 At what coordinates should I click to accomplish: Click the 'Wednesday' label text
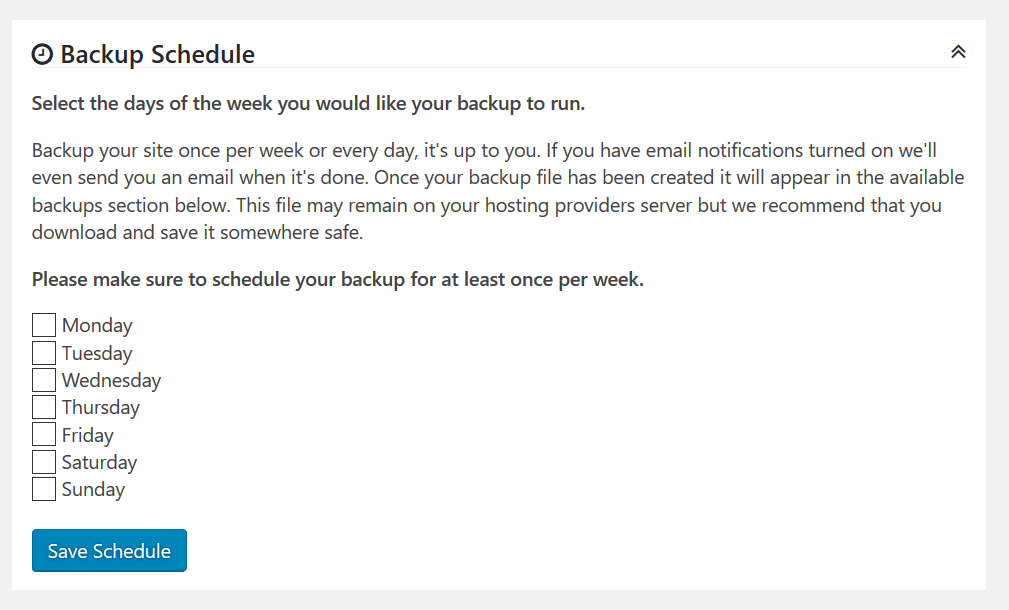coord(111,380)
